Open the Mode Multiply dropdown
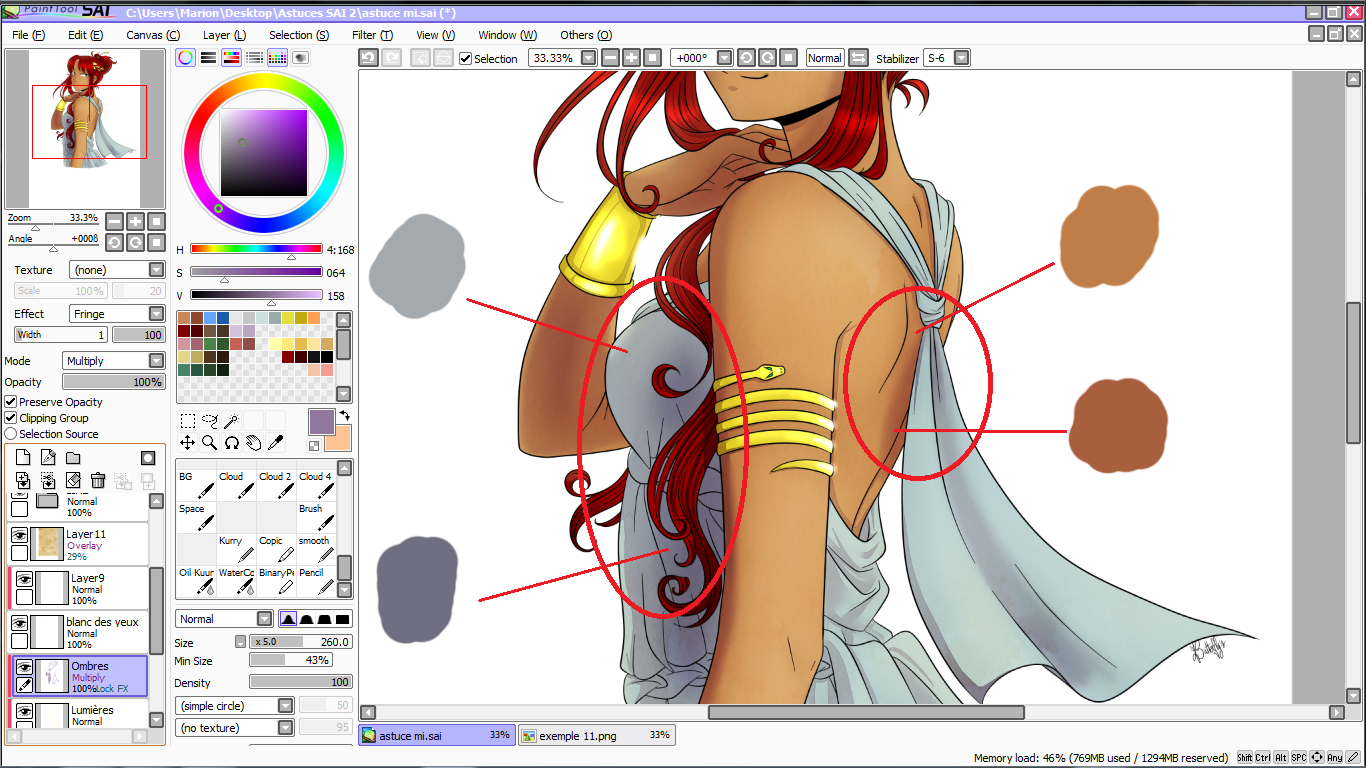Screen dimensions: 1366x768 point(114,361)
